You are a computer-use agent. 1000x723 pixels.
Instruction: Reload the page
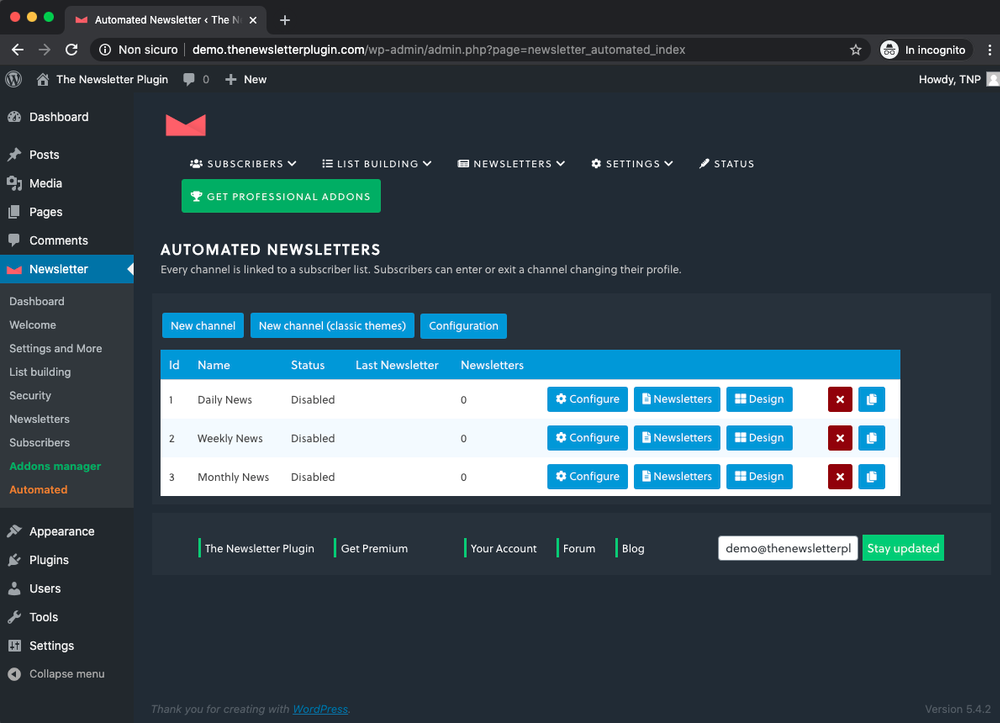tap(71, 50)
